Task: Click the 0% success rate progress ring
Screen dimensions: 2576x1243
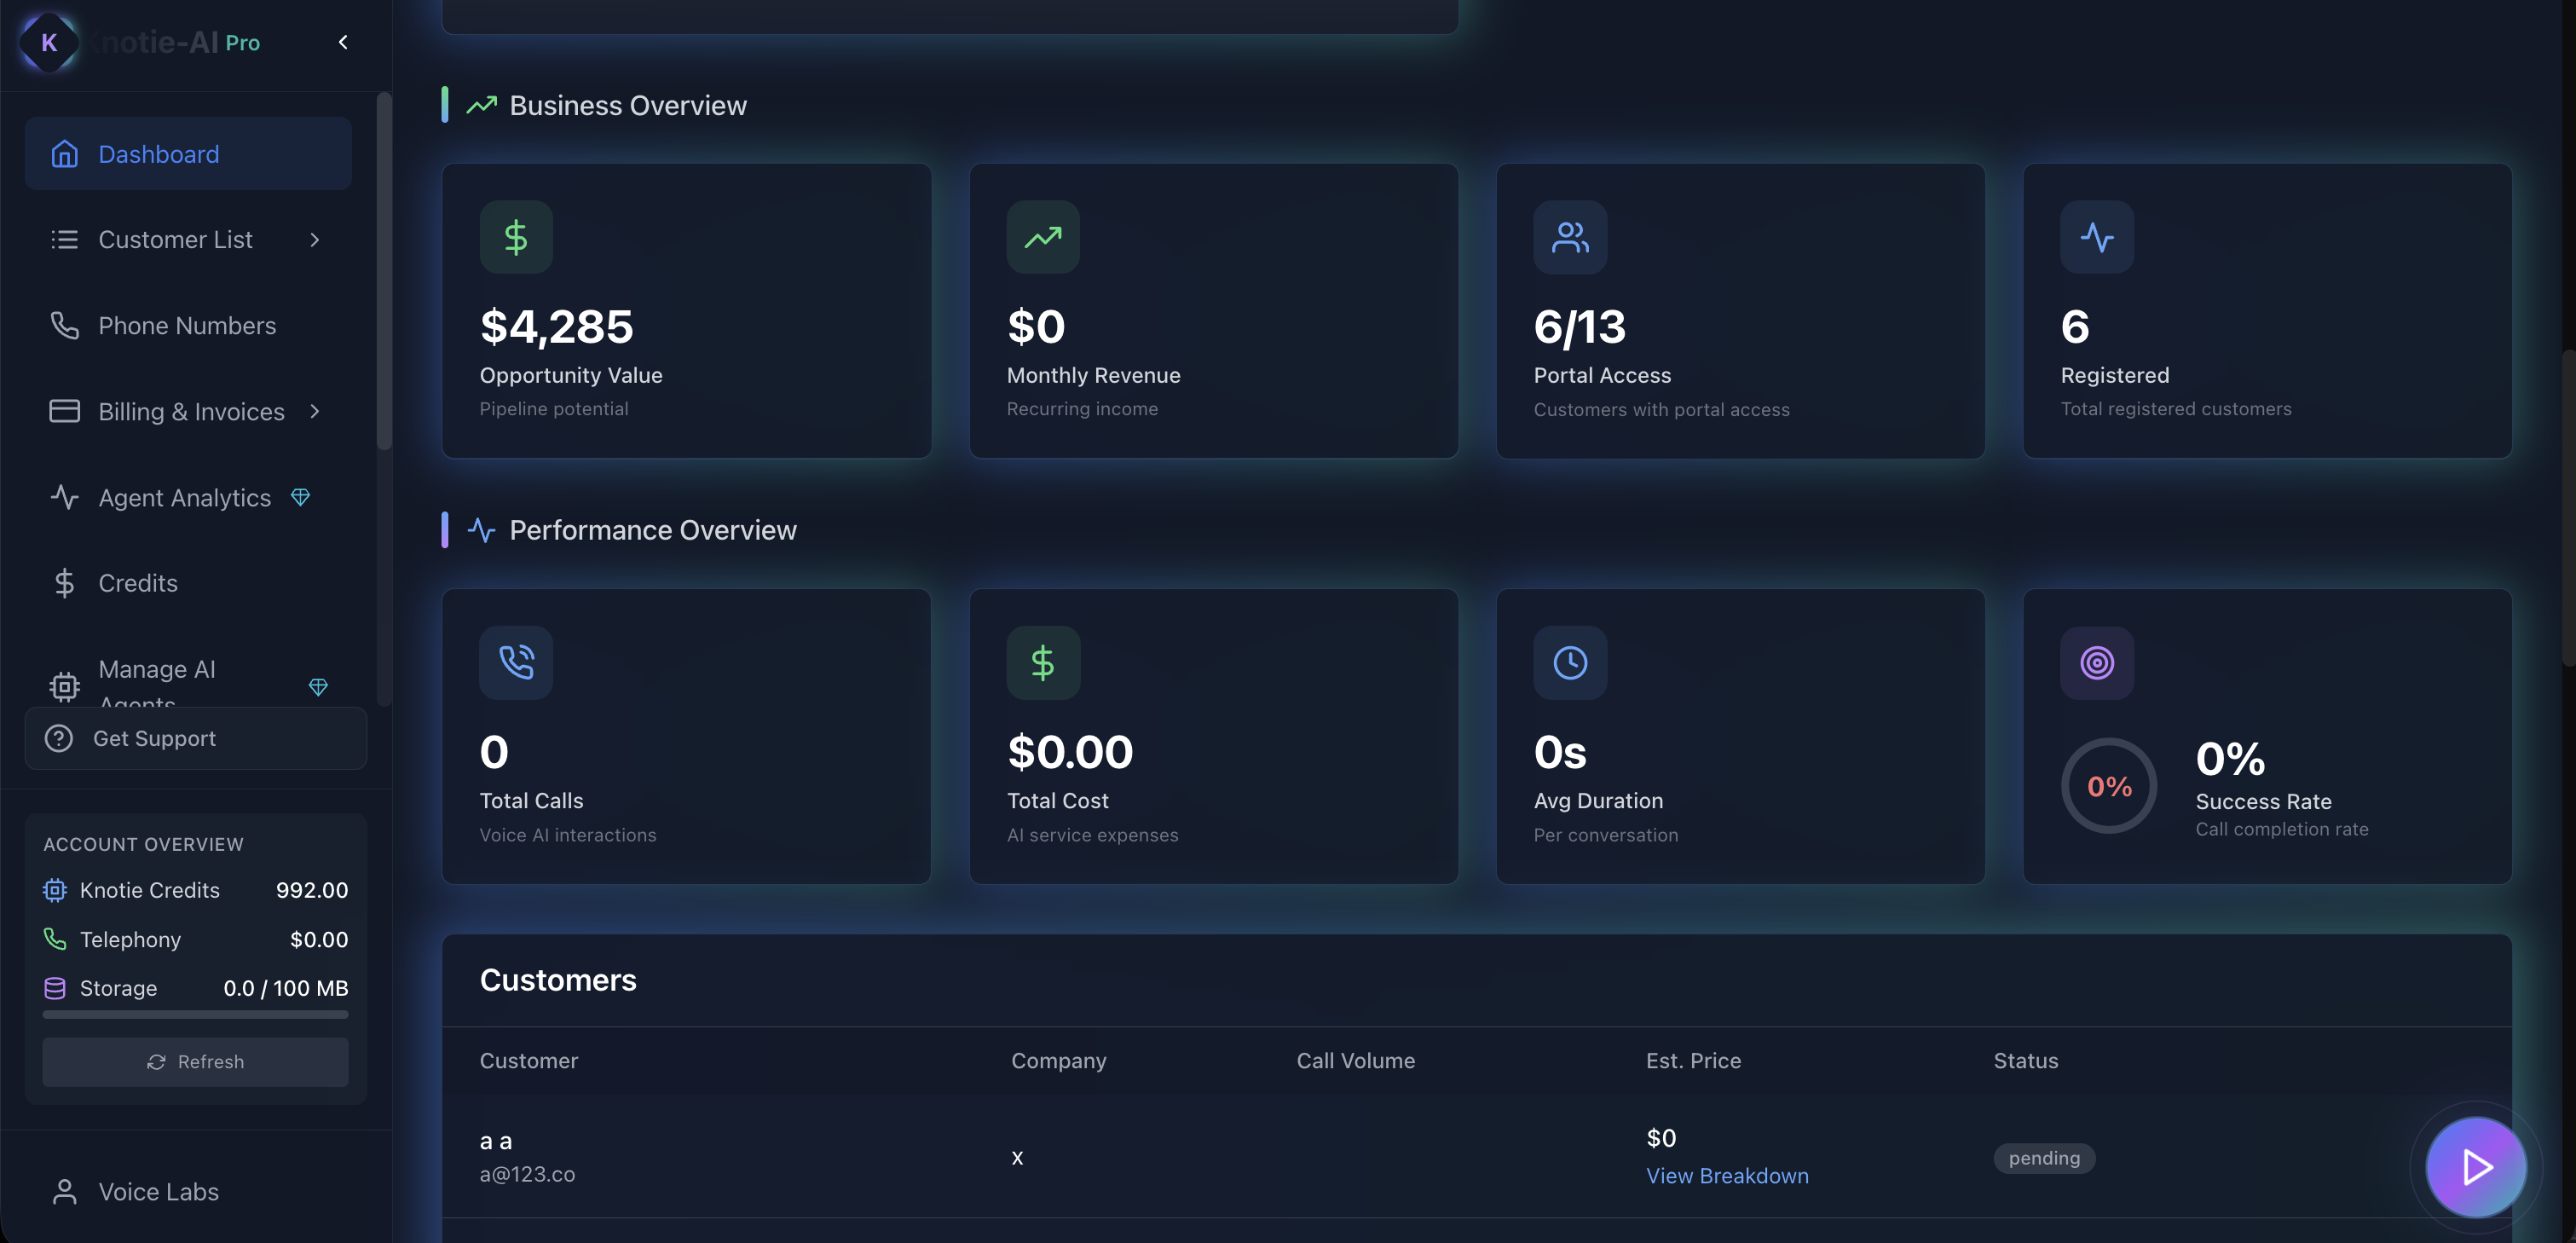Action: pyautogui.click(x=2109, y=786)
